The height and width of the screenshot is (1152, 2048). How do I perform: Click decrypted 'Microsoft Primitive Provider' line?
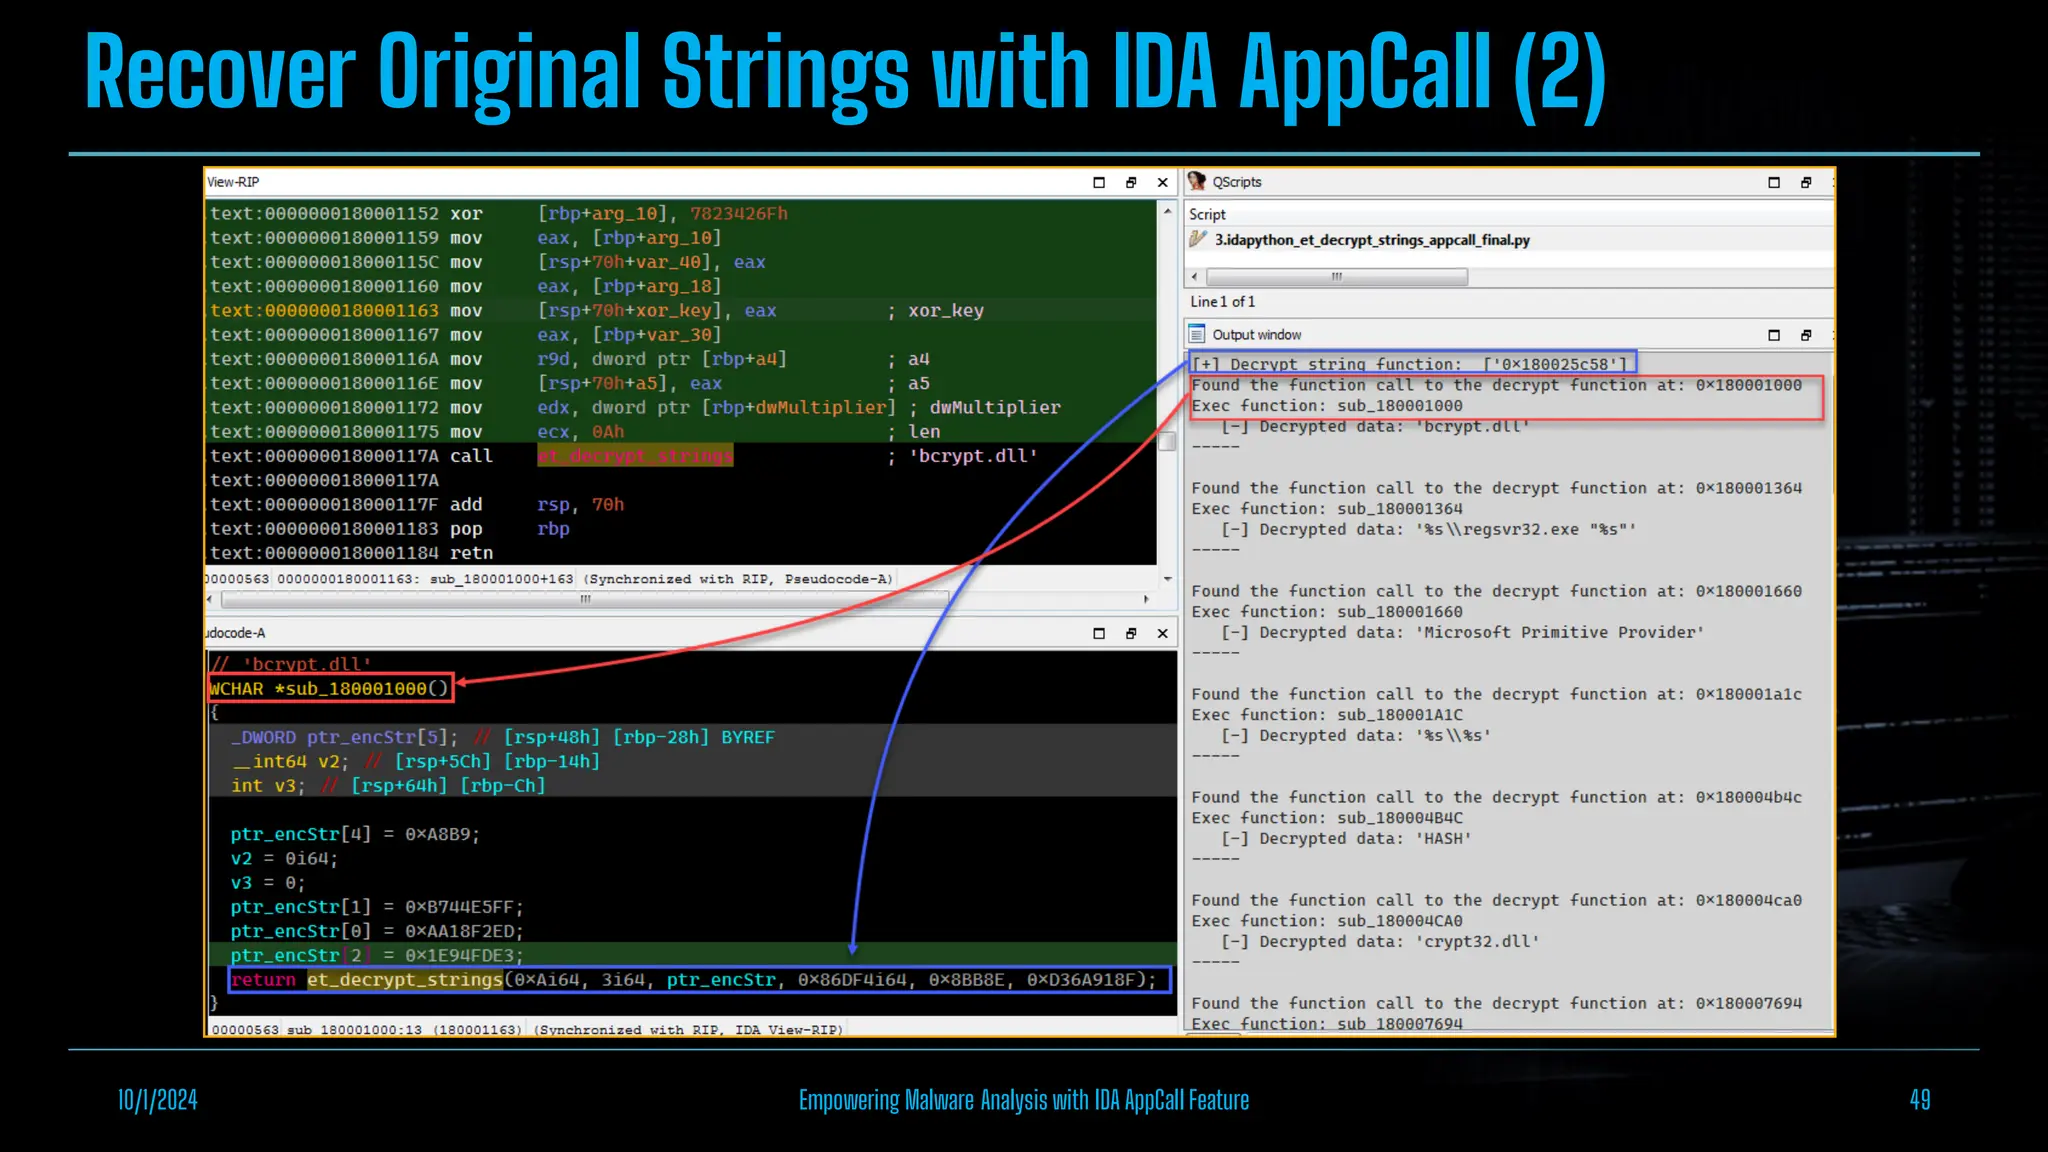(x=1462, y=632)
